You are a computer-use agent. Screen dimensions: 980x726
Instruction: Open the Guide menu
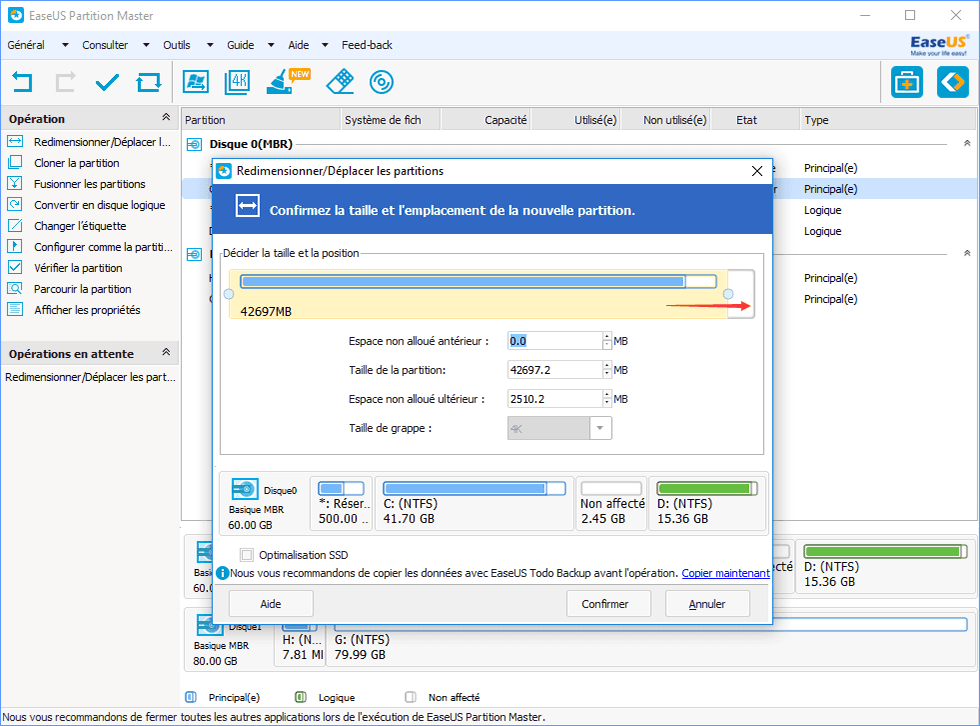coord(250,45)
